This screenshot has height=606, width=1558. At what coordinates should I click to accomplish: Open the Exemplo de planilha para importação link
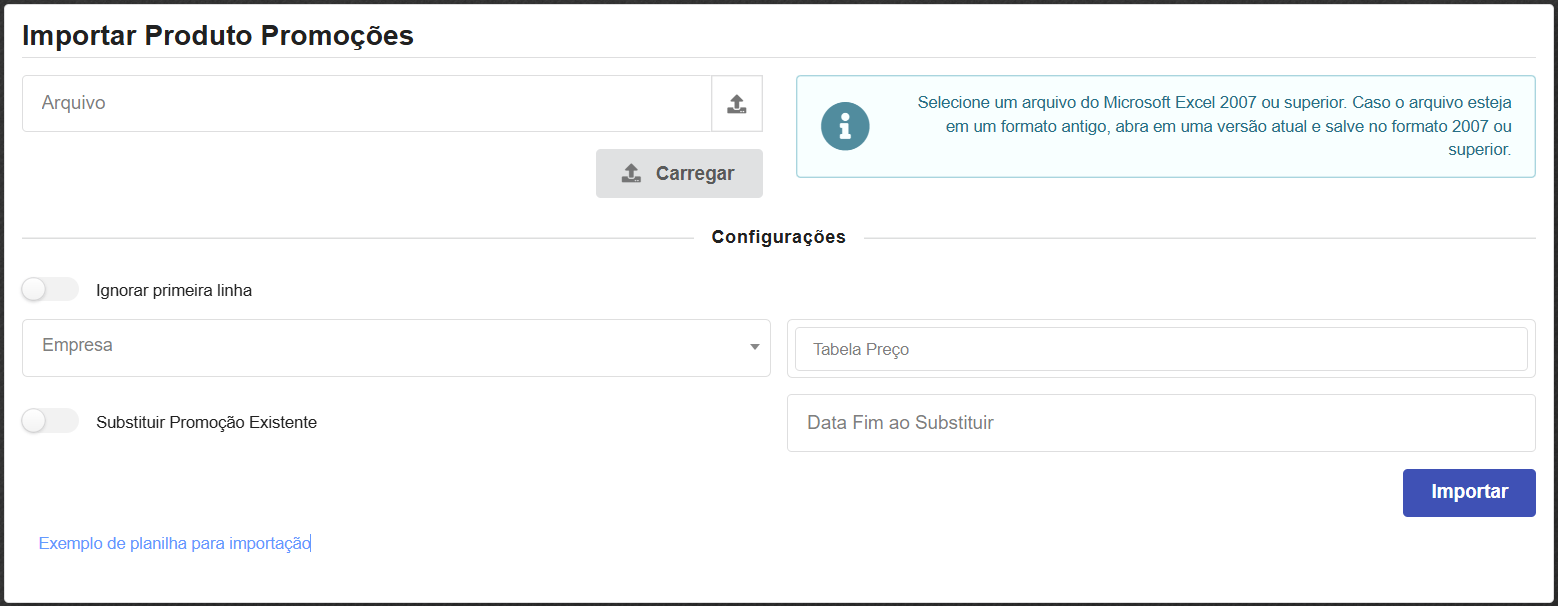pos(174,543)
